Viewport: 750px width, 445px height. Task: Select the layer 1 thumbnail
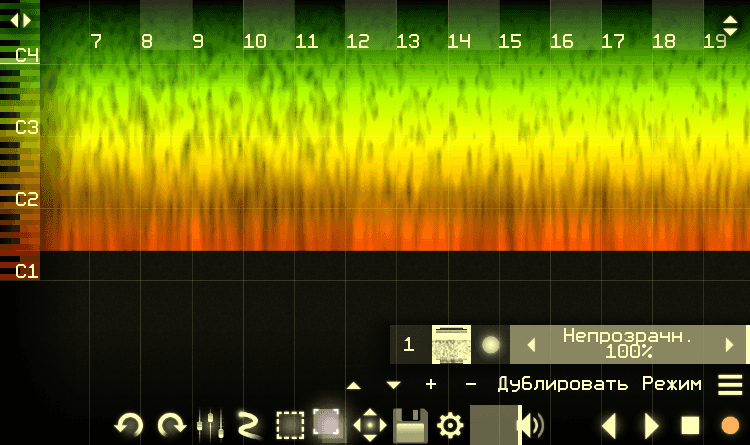pyautogui.click(x=451, y=345)
